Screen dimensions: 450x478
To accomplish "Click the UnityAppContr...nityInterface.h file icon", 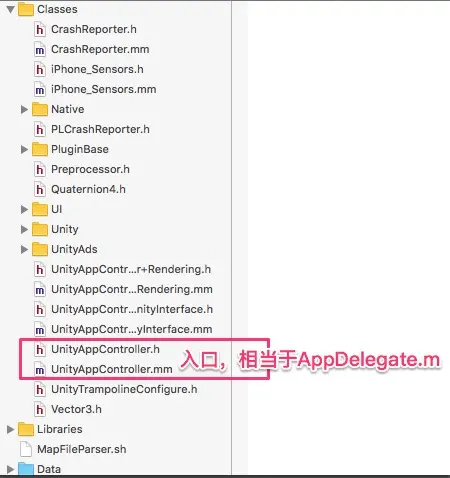I will click(x=40, y=309).
